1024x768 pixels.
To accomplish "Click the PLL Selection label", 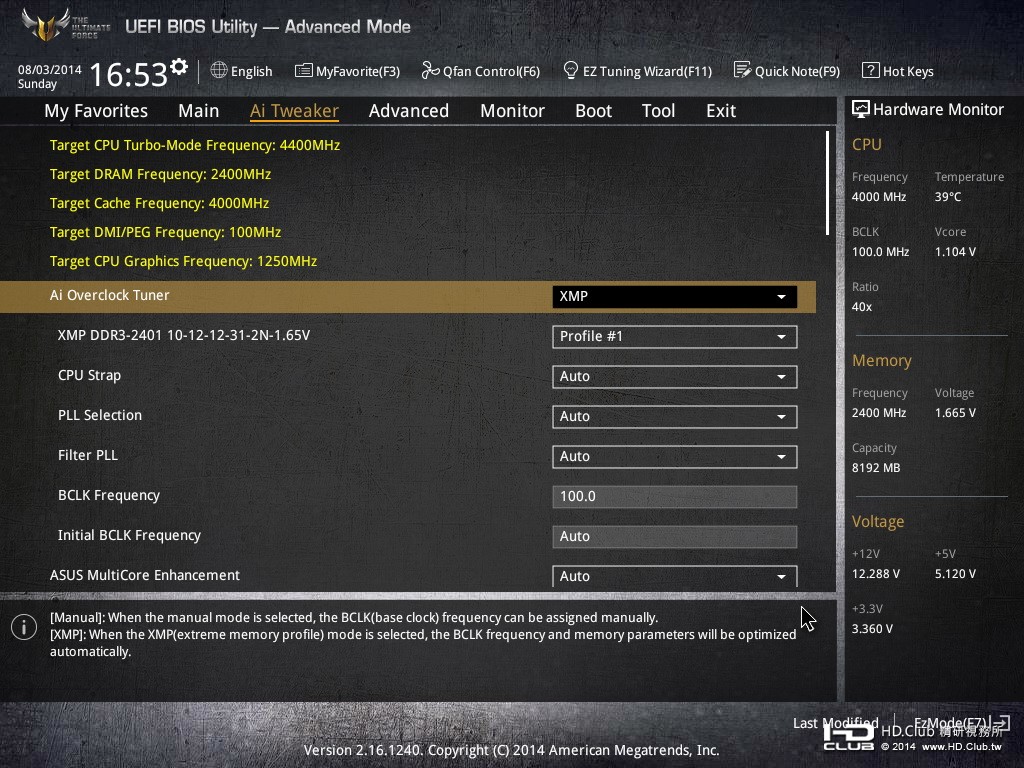I will click(x=100, y=415).
